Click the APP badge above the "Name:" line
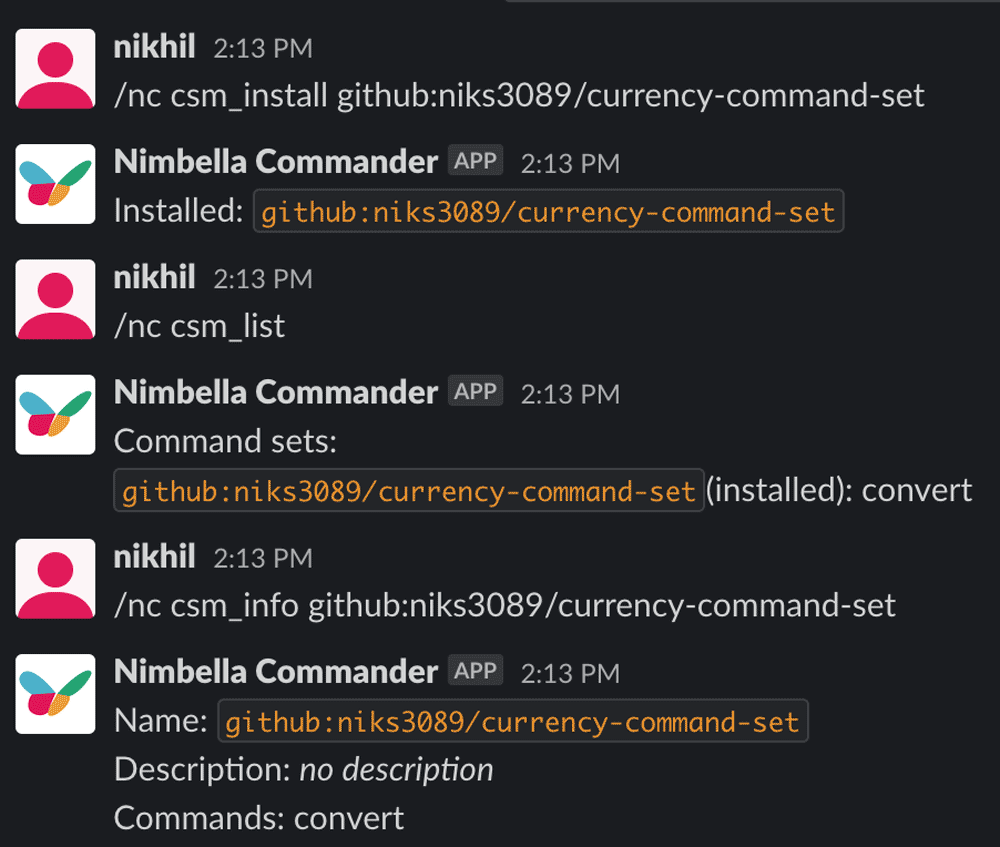Viewport: 1000px width, 847px height. click(475, 671)
